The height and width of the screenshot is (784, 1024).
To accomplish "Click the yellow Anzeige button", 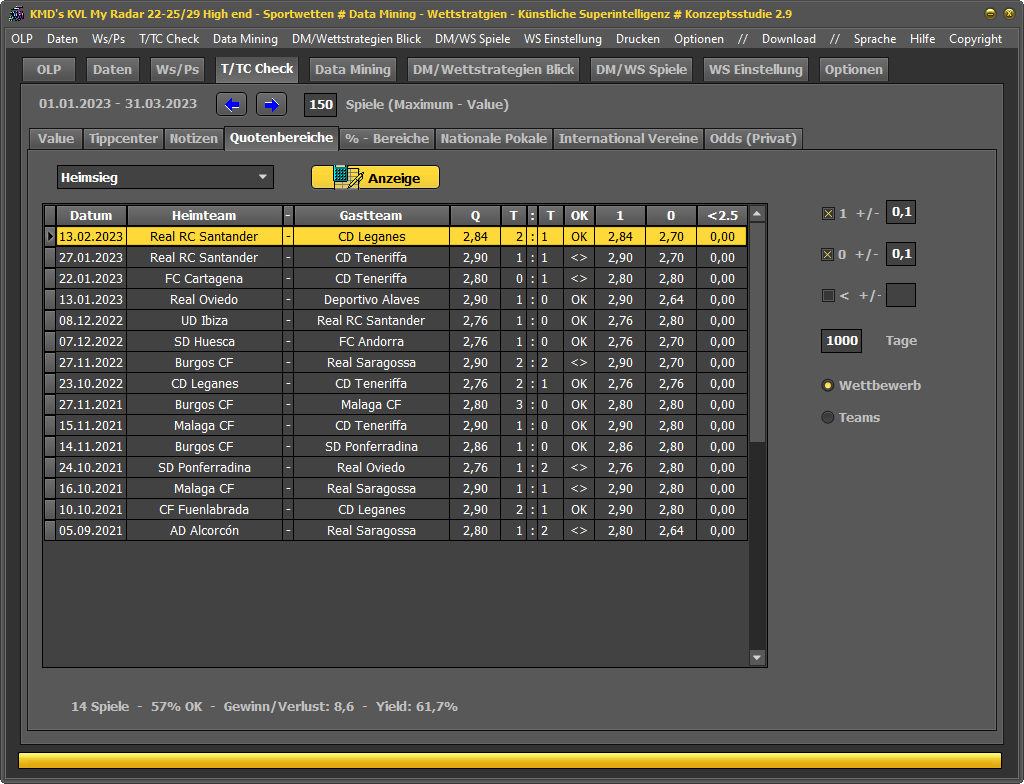I will coord(376,178).
